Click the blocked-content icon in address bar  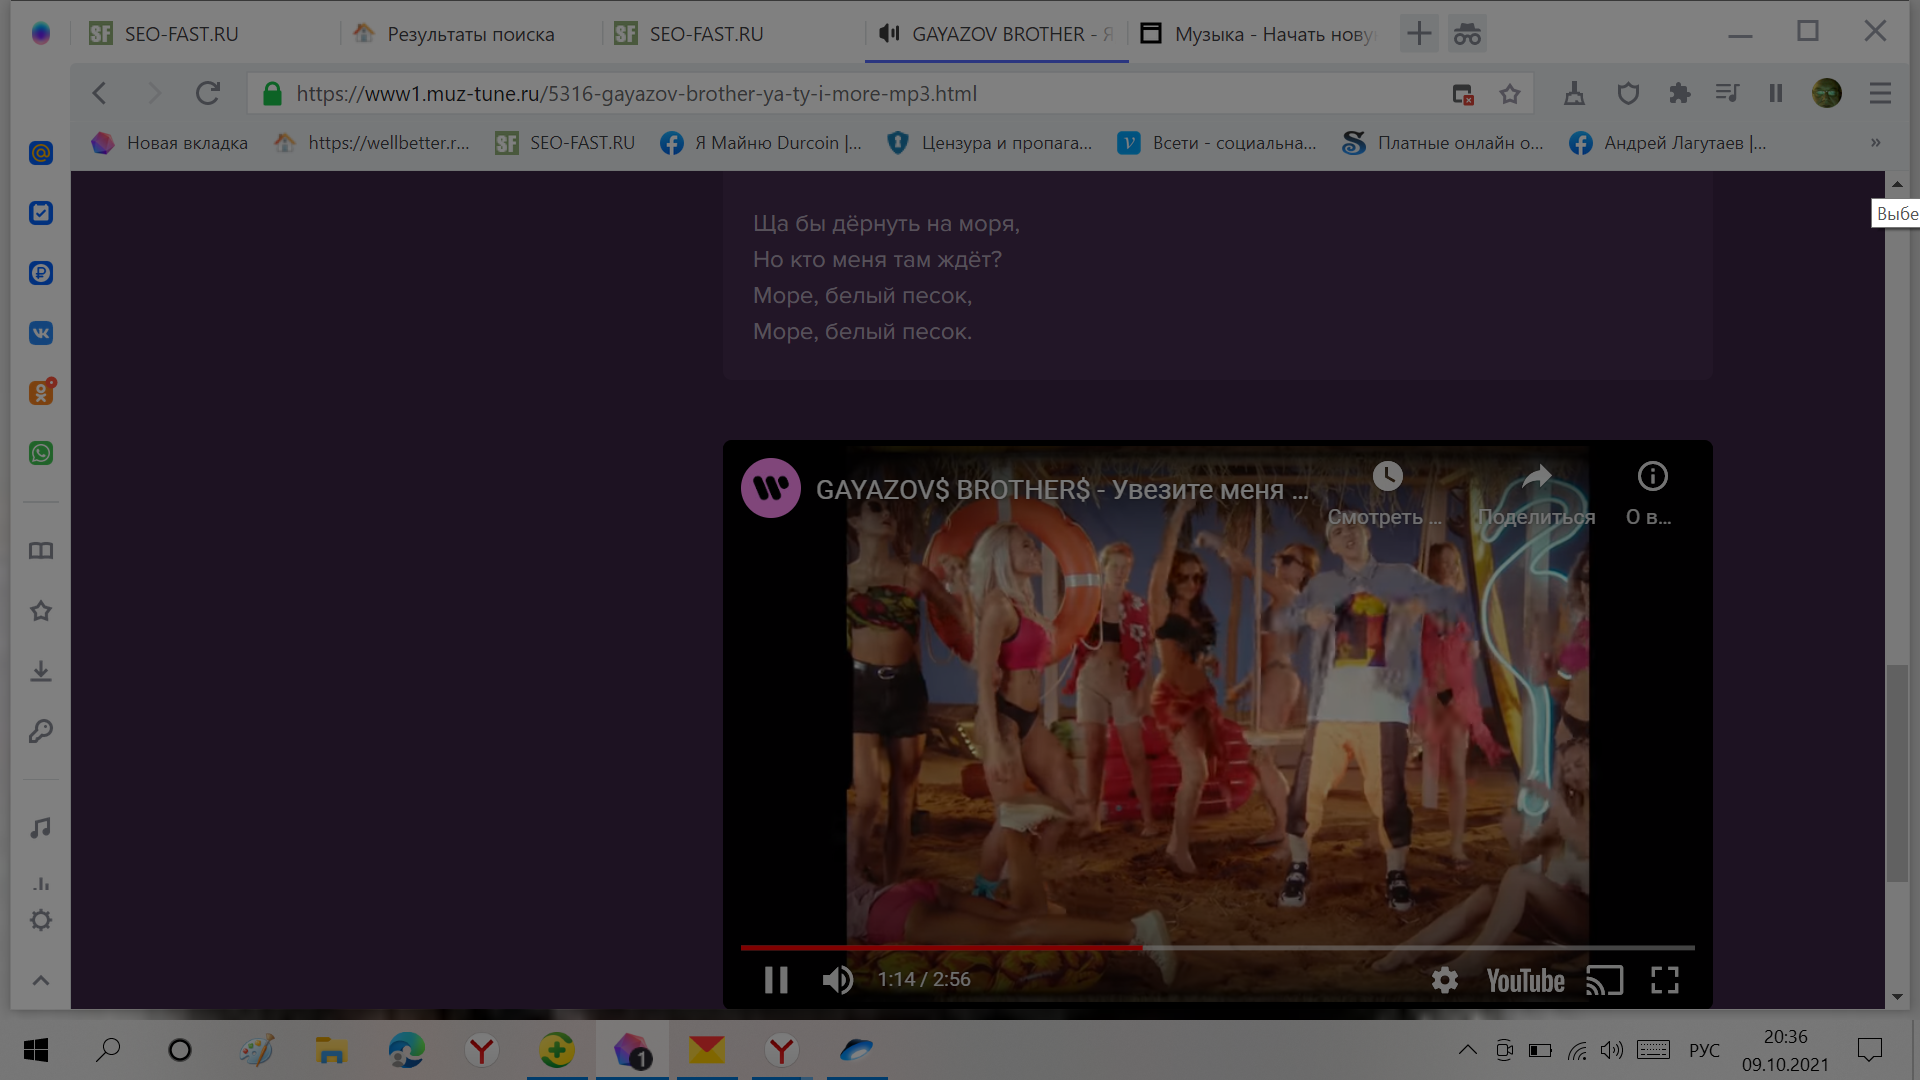1463,94
